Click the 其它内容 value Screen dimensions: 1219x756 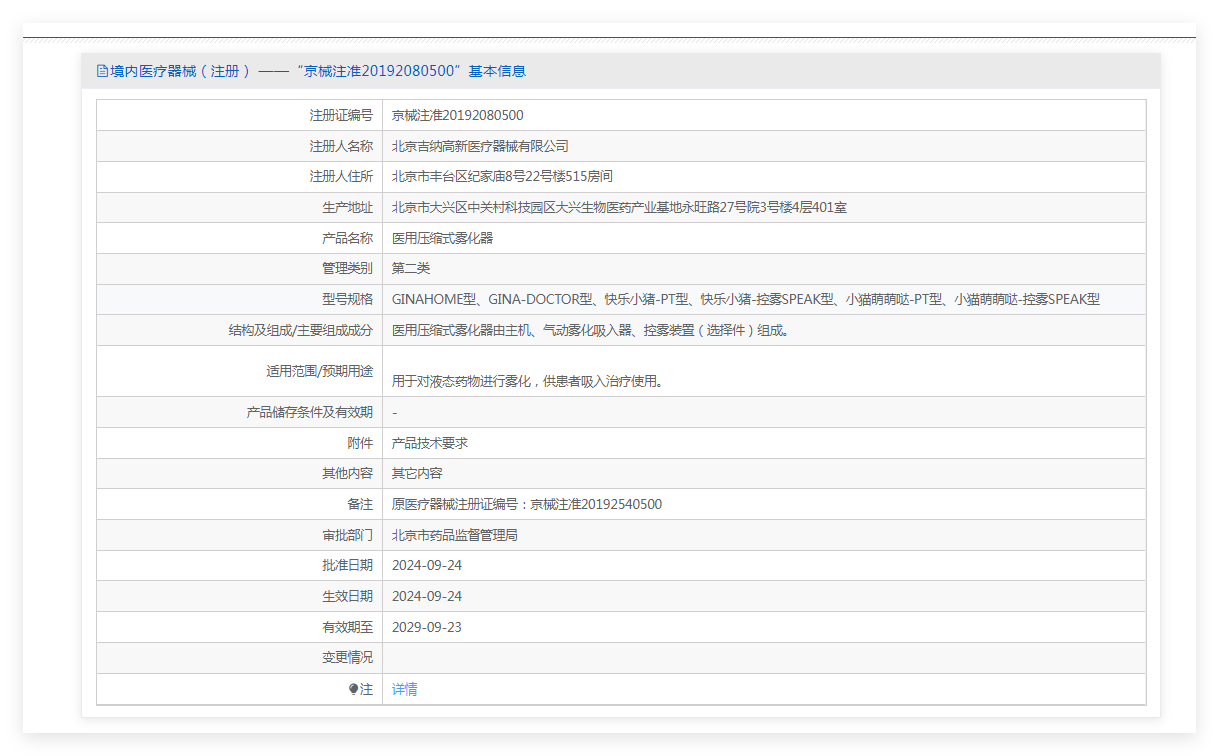point(417,473)
